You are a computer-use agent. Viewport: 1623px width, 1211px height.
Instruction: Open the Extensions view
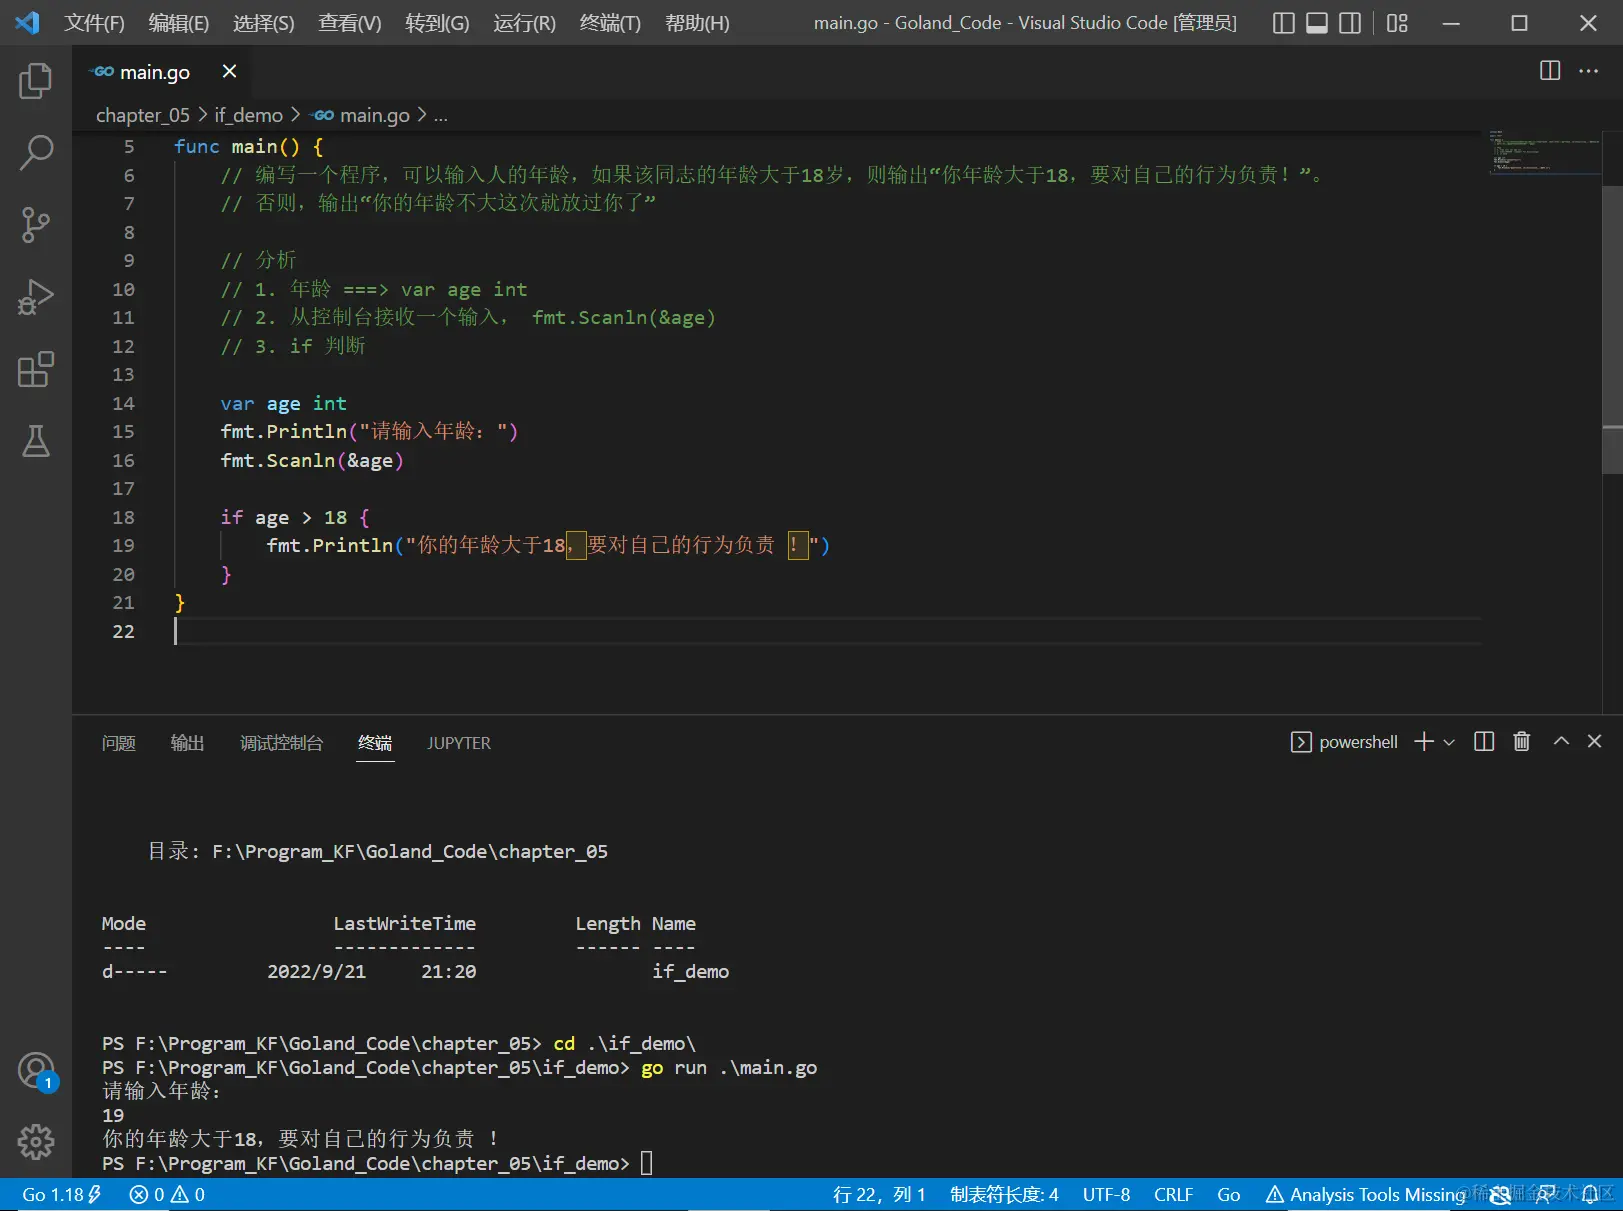pyautogui.click(x=36, y=369)
